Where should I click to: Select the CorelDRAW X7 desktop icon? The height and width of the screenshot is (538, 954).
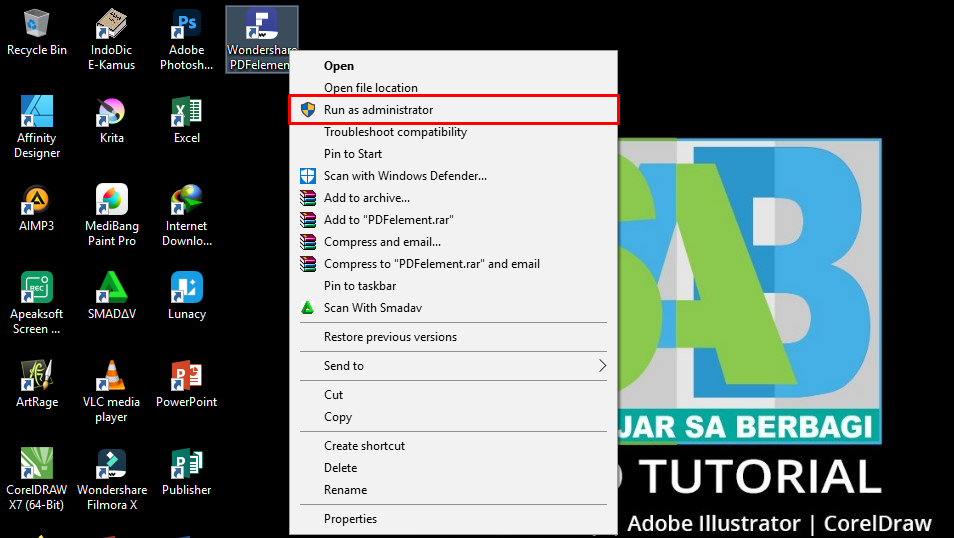[37, 479]
